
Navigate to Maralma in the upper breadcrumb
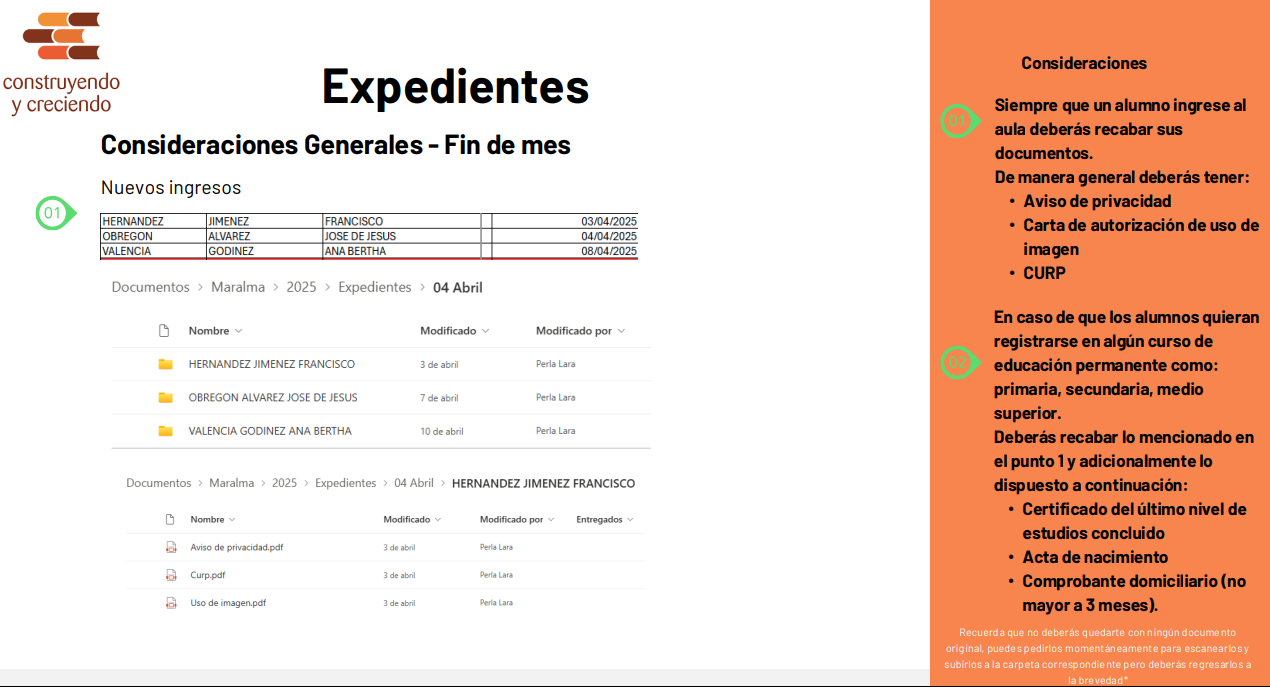click(x=238, y=287)
